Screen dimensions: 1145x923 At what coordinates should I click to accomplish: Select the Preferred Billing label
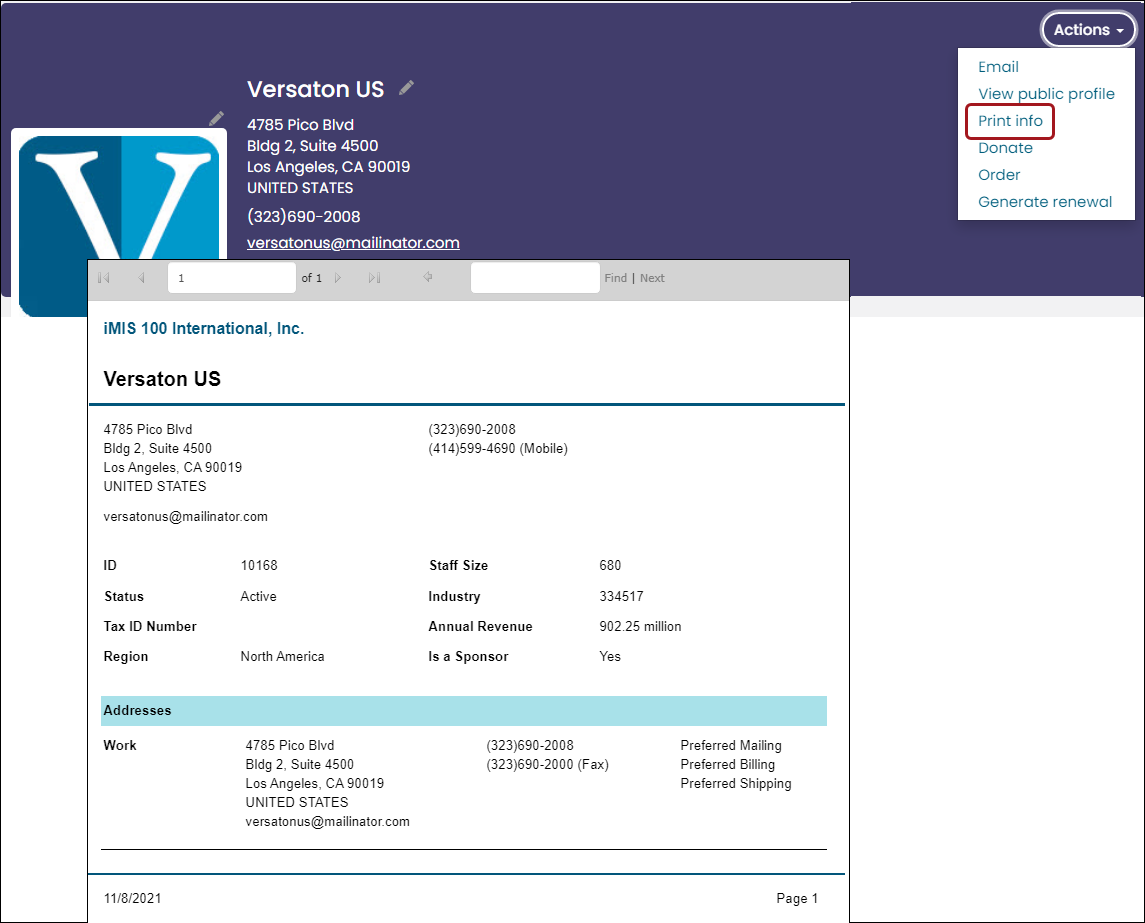point(728,765)
